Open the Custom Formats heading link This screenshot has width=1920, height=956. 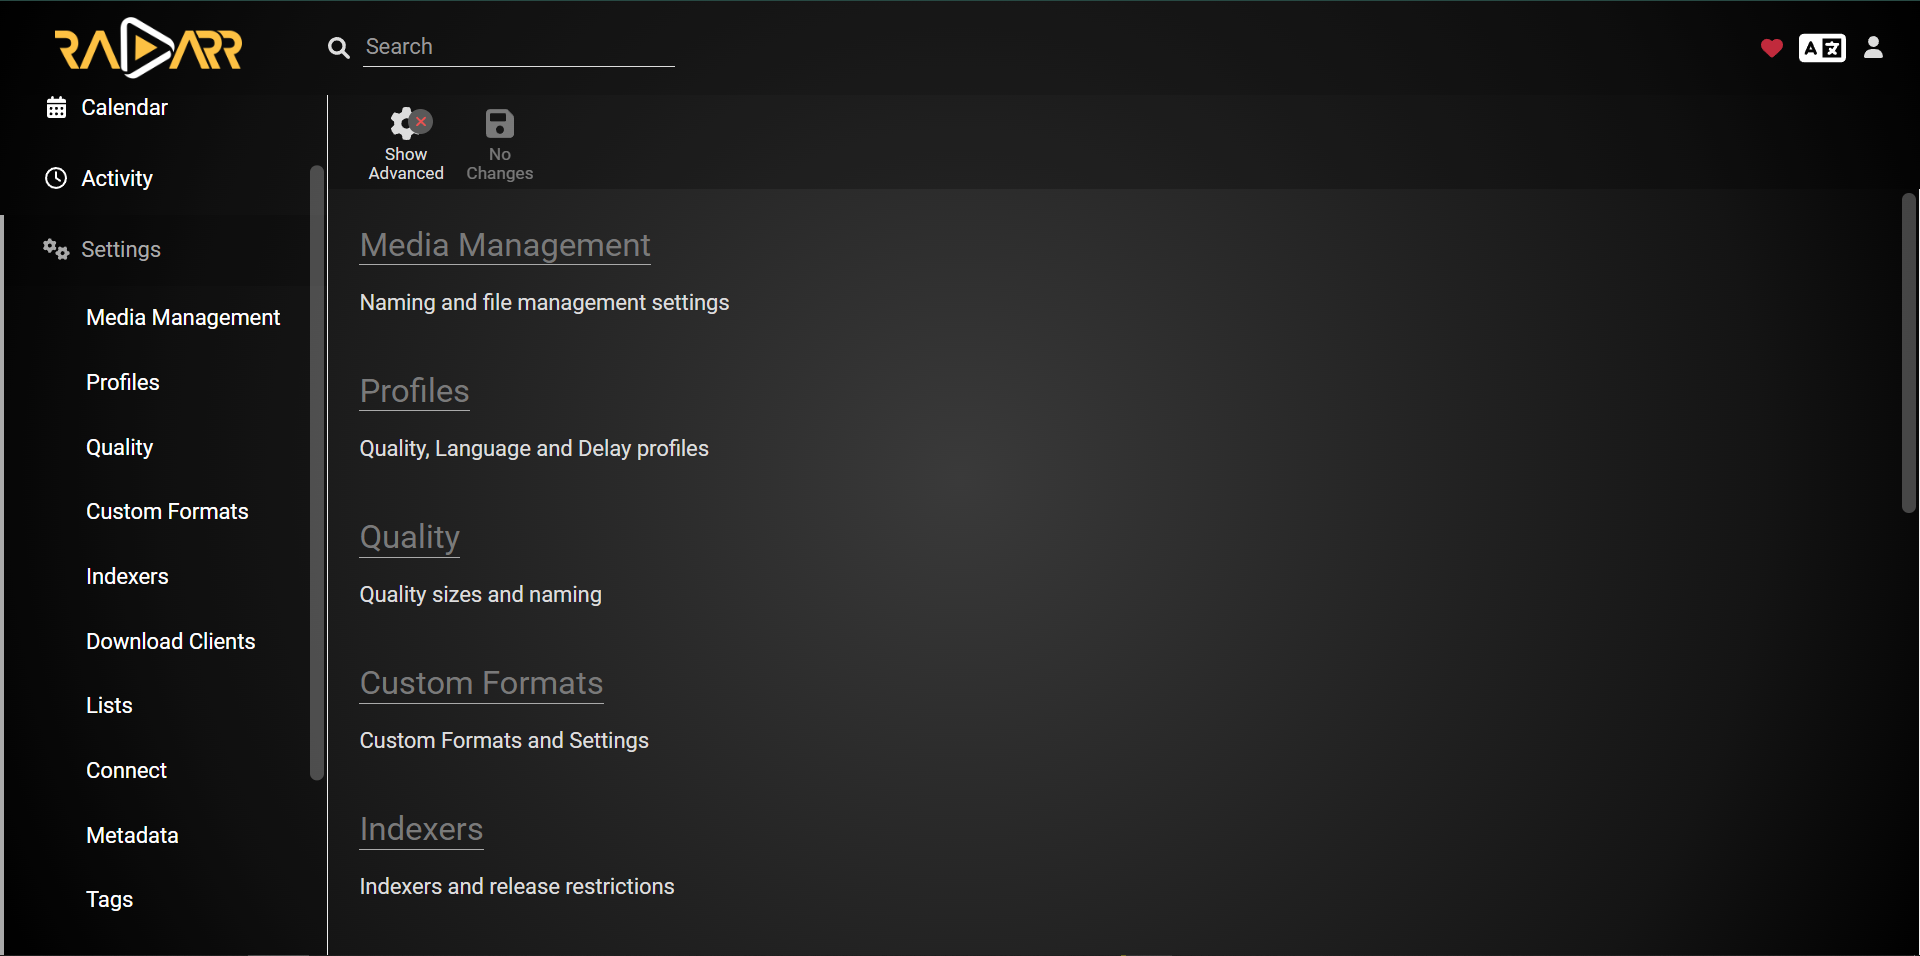pyautogui.click(x=481, y=683)
